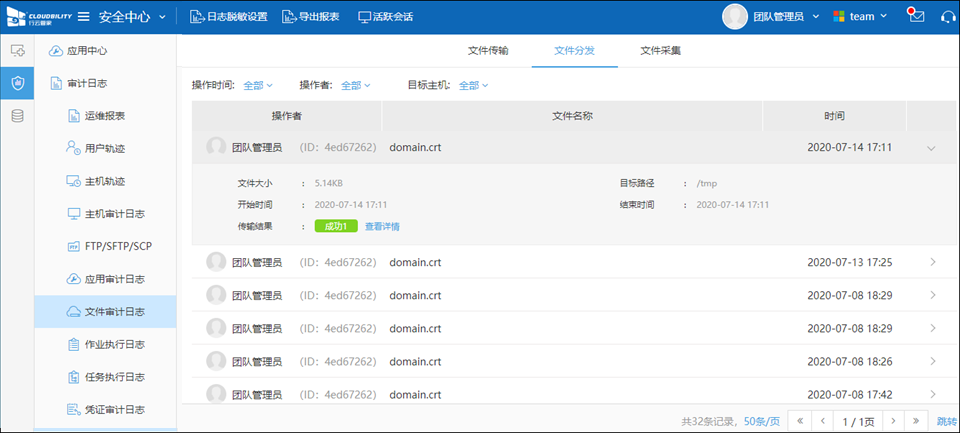This screenshot has height=433, width=960.
Task: Click the top icon in the left rail
Action: 17,51
